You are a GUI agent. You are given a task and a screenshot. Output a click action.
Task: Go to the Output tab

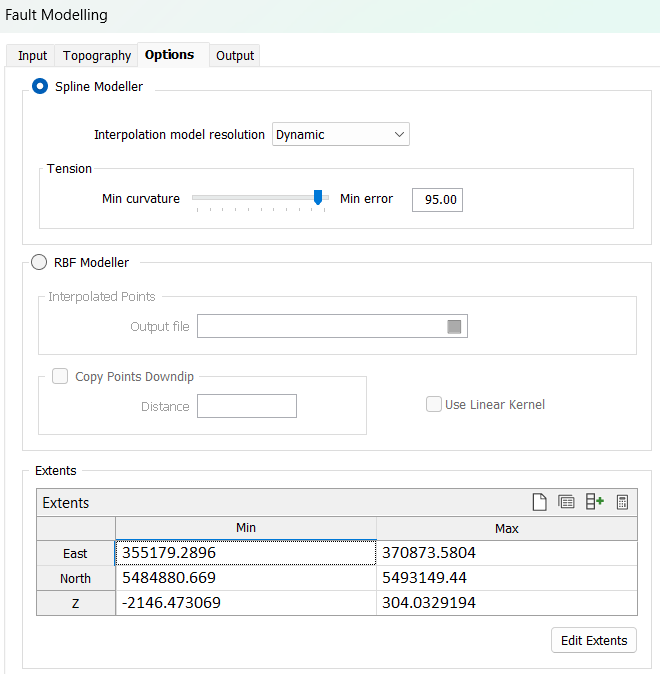tap(235, 56)
